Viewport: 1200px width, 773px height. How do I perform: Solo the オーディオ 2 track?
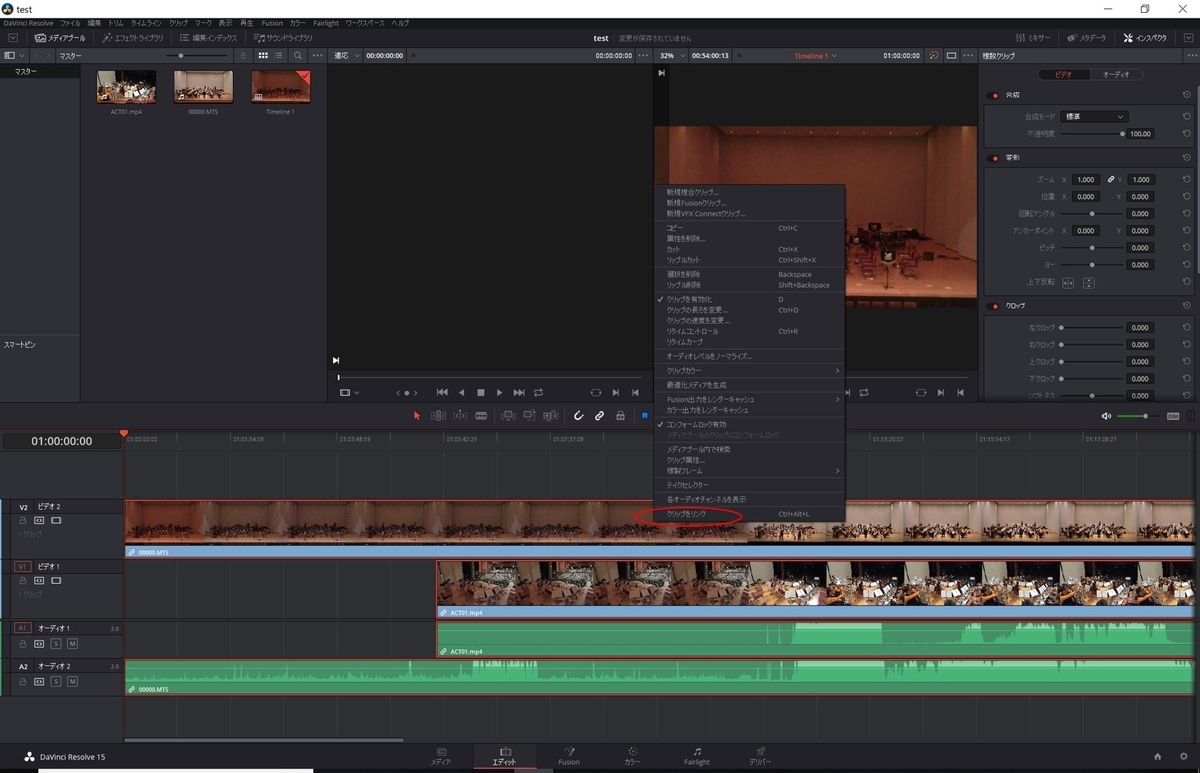pos(56,681)
